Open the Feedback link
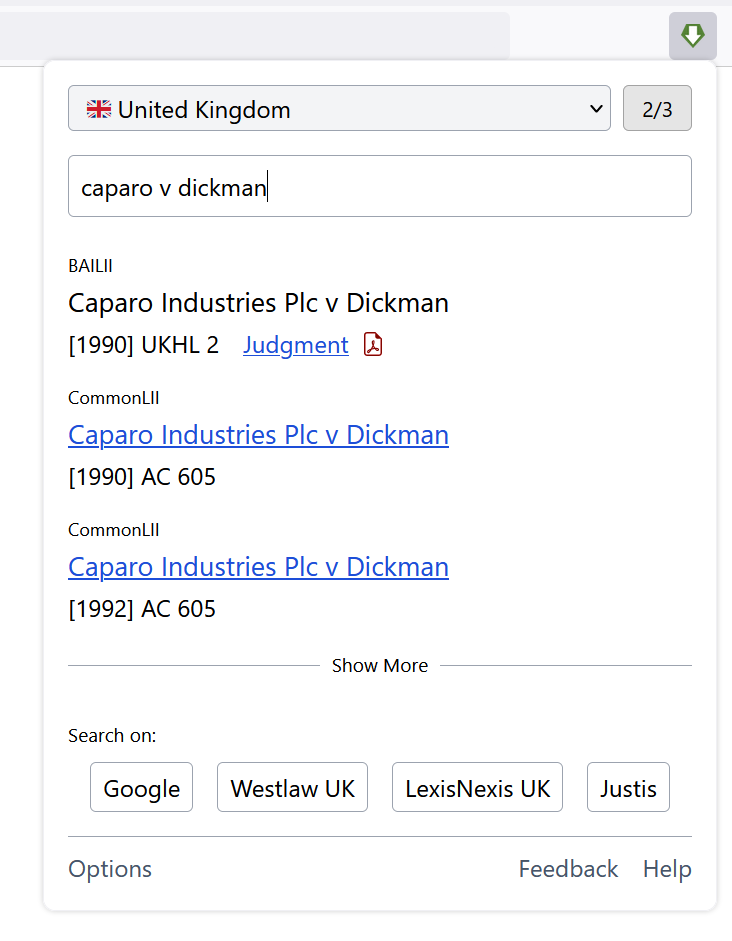The image size is (732, 941). 568,869
